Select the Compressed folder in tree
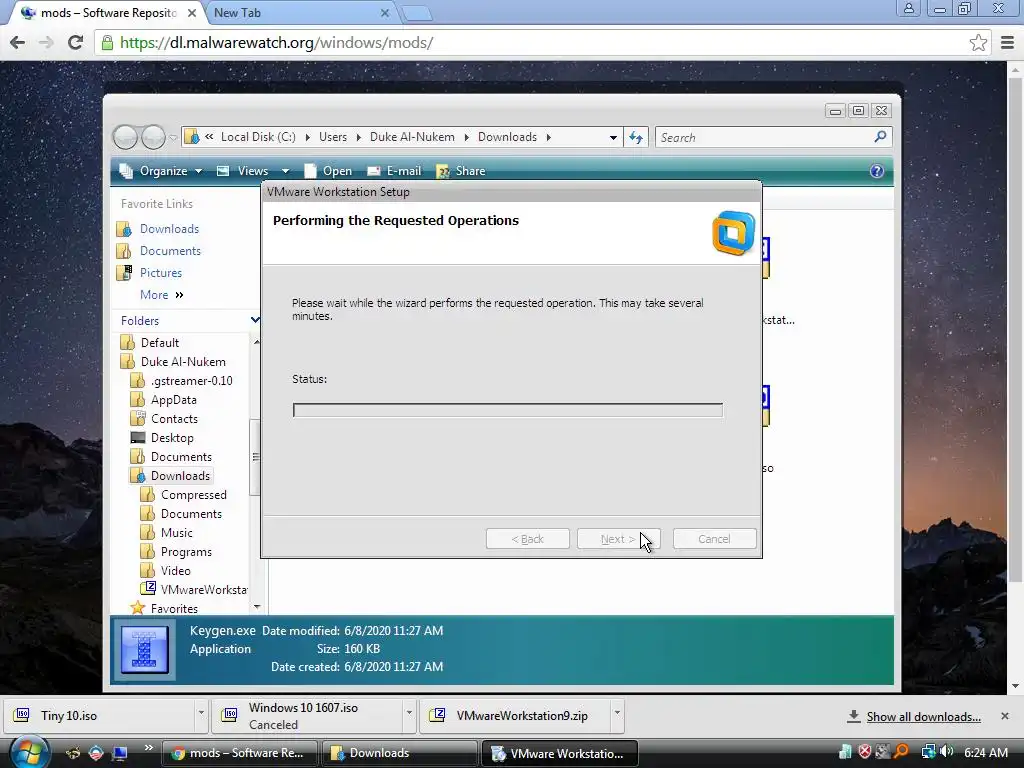This screenshot has width=1024, height=768. click(193, 495)
